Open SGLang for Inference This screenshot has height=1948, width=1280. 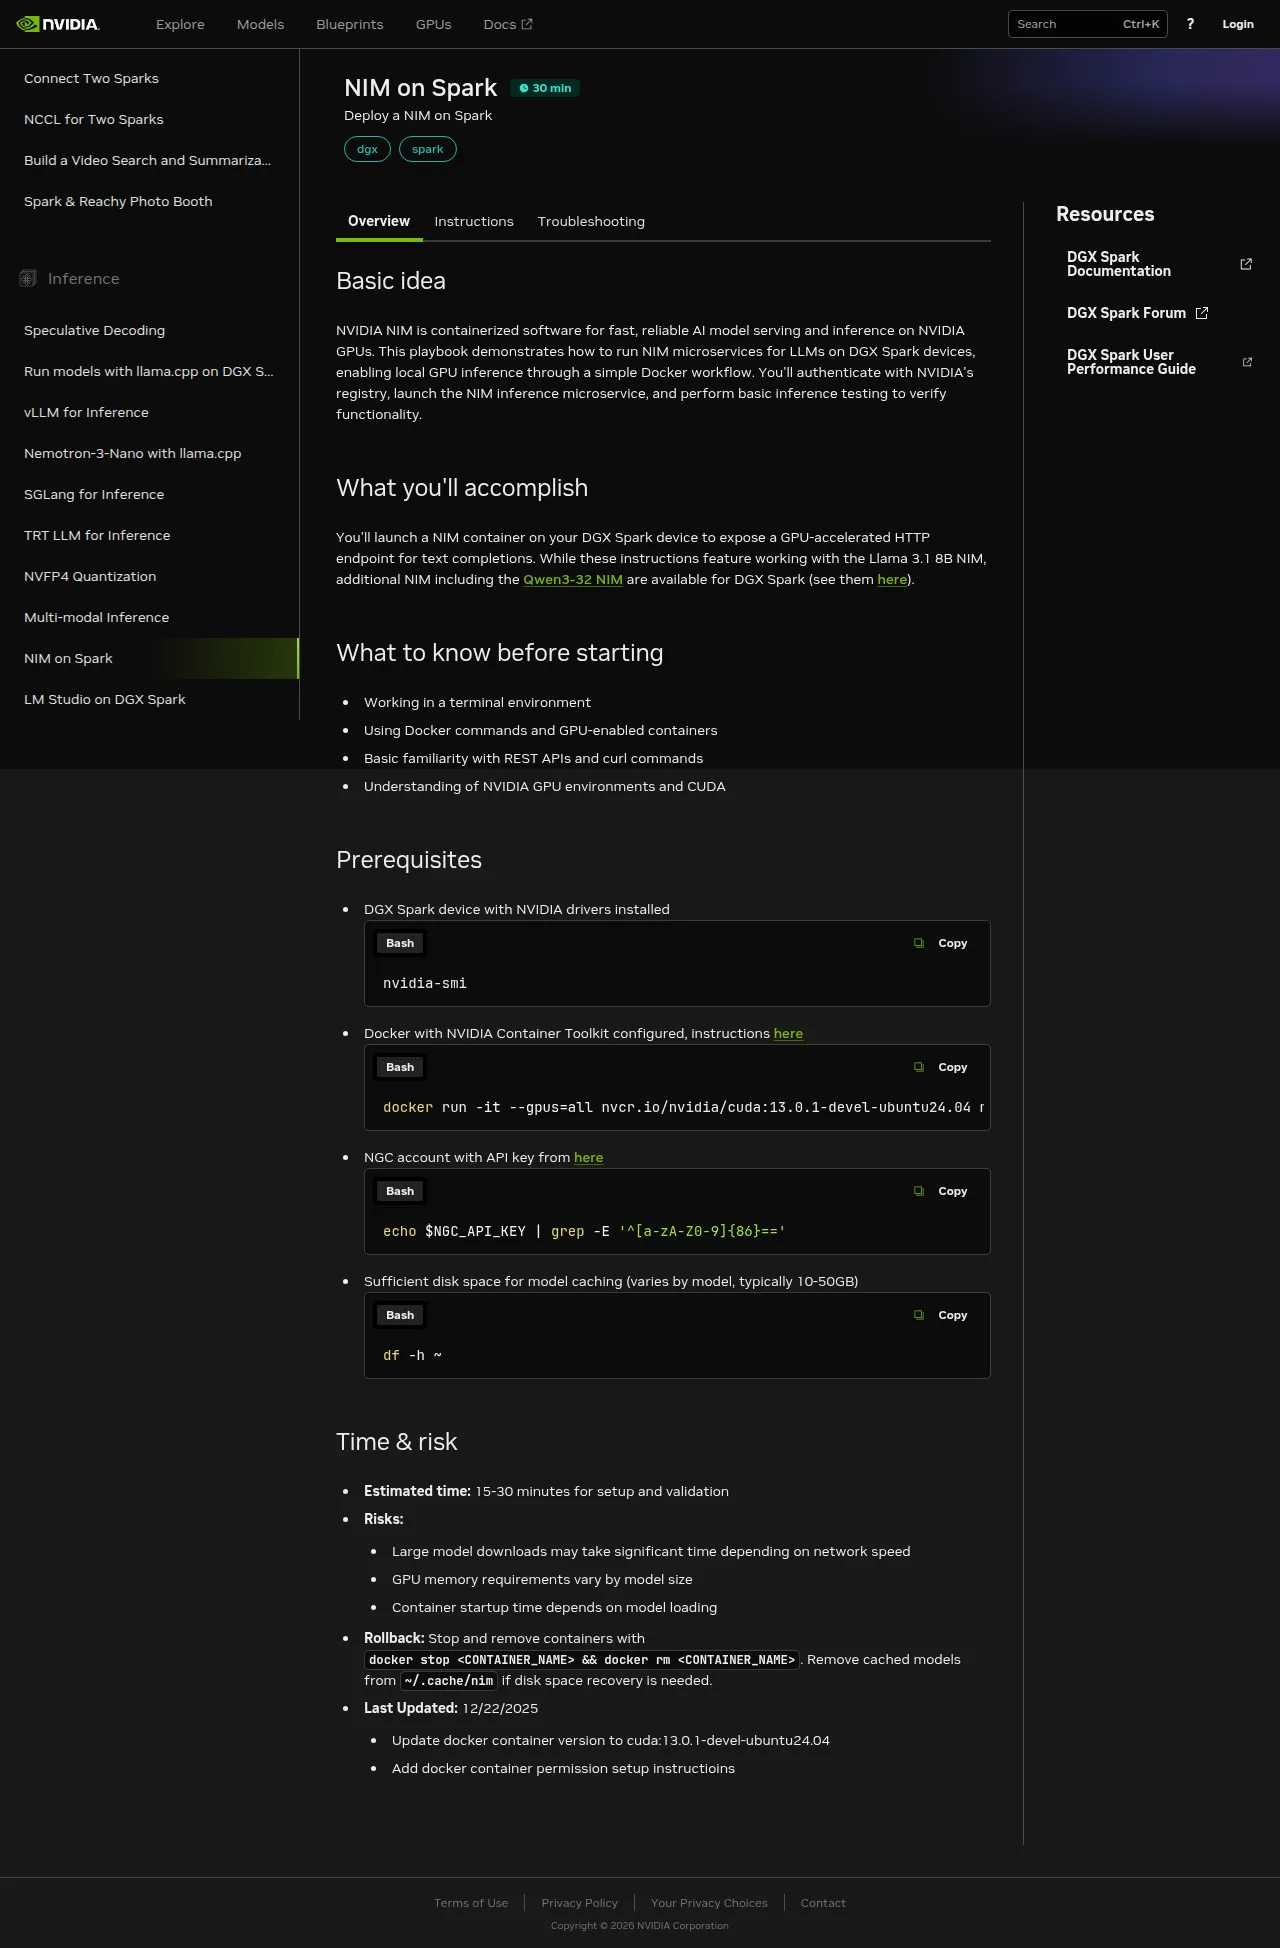(94, 494)
